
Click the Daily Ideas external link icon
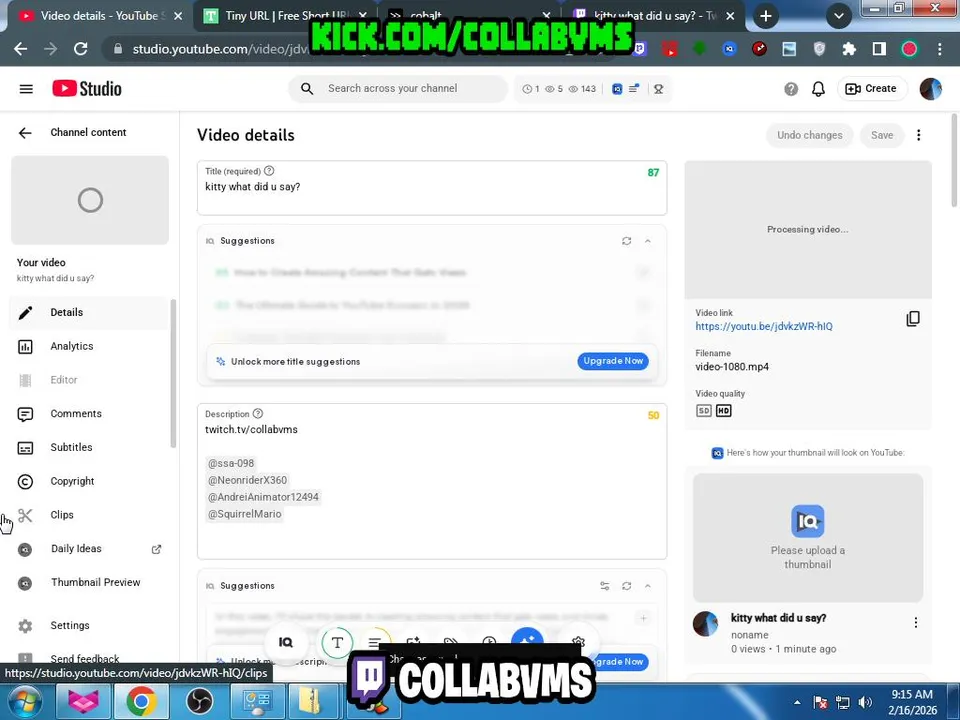(156, 549)
